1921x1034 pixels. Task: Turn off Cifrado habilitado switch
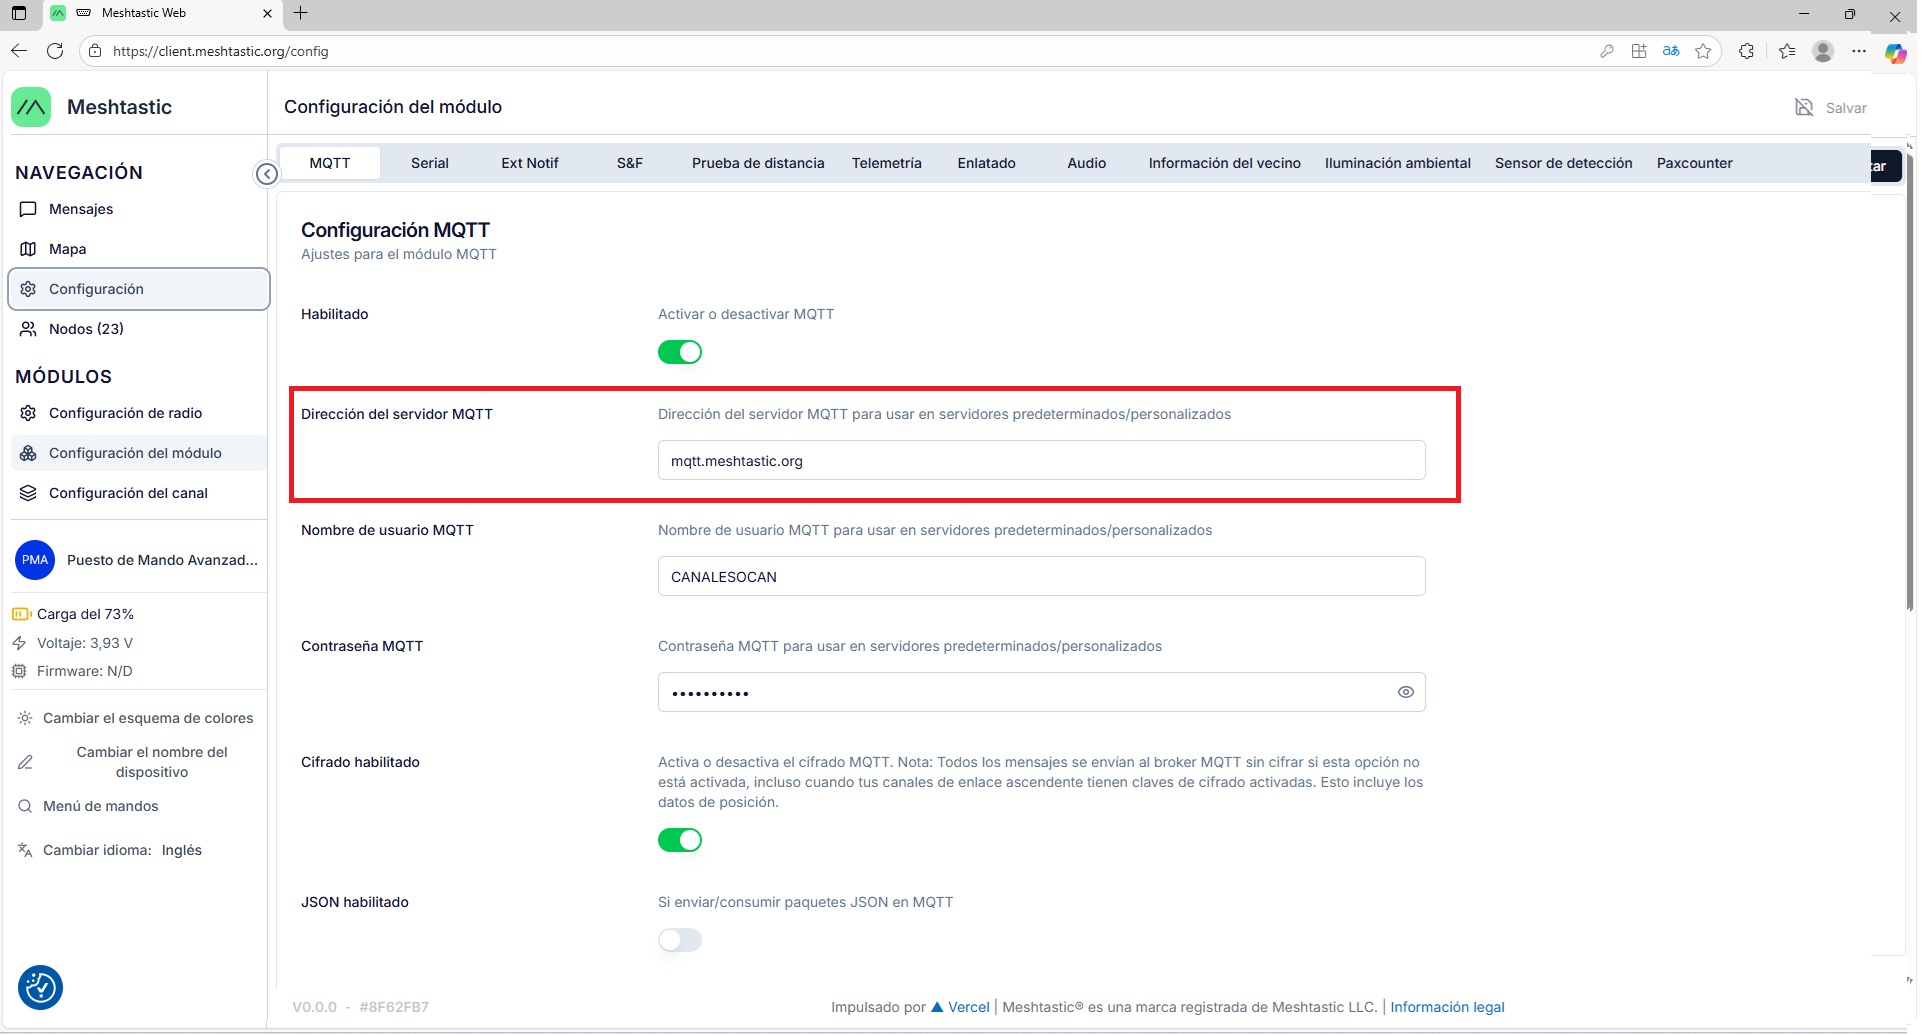tap(680, 840)
